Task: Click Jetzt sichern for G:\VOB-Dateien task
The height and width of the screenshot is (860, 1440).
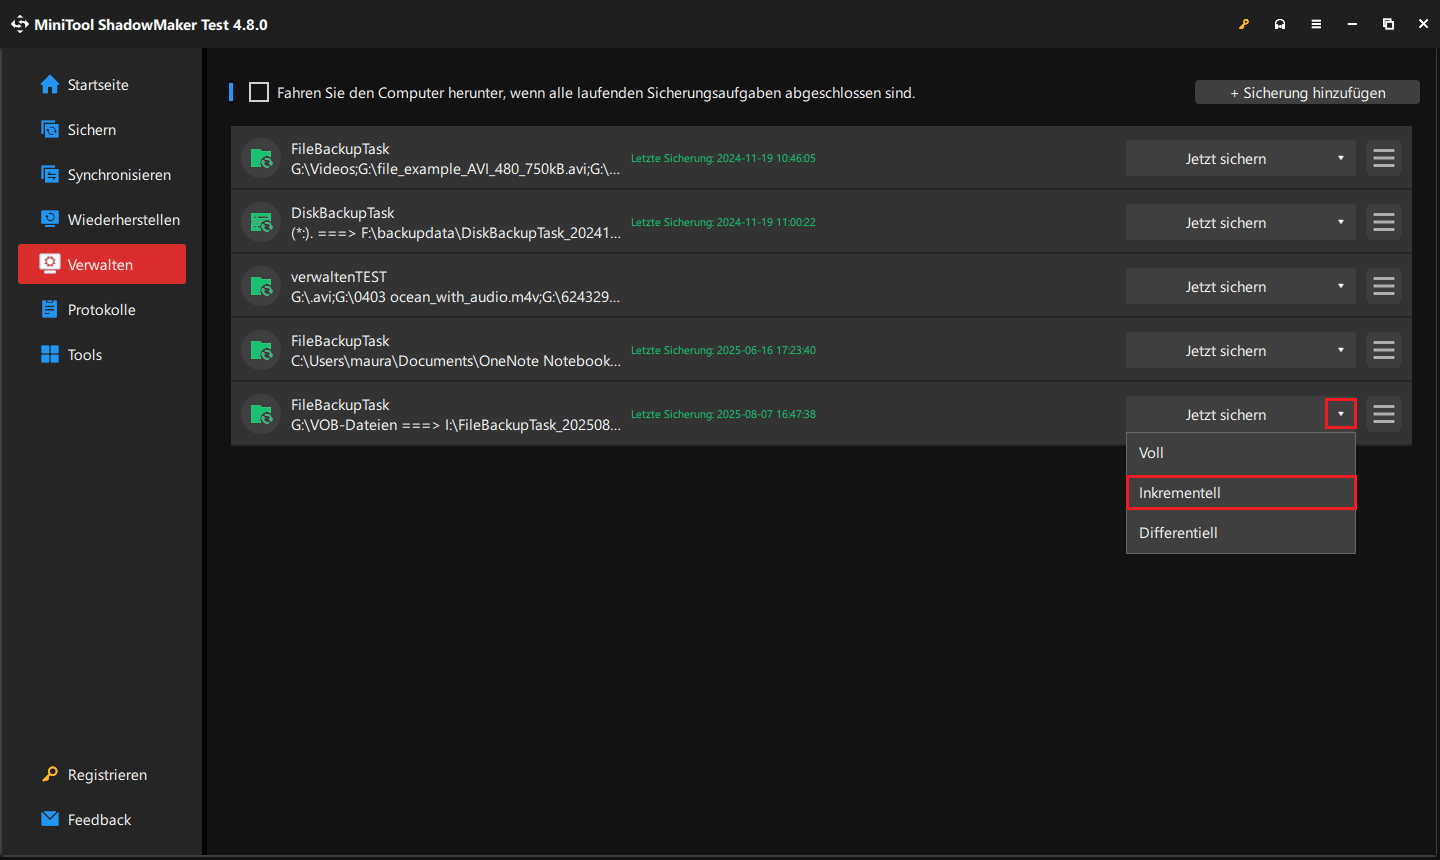Action: click(1226, 414)
